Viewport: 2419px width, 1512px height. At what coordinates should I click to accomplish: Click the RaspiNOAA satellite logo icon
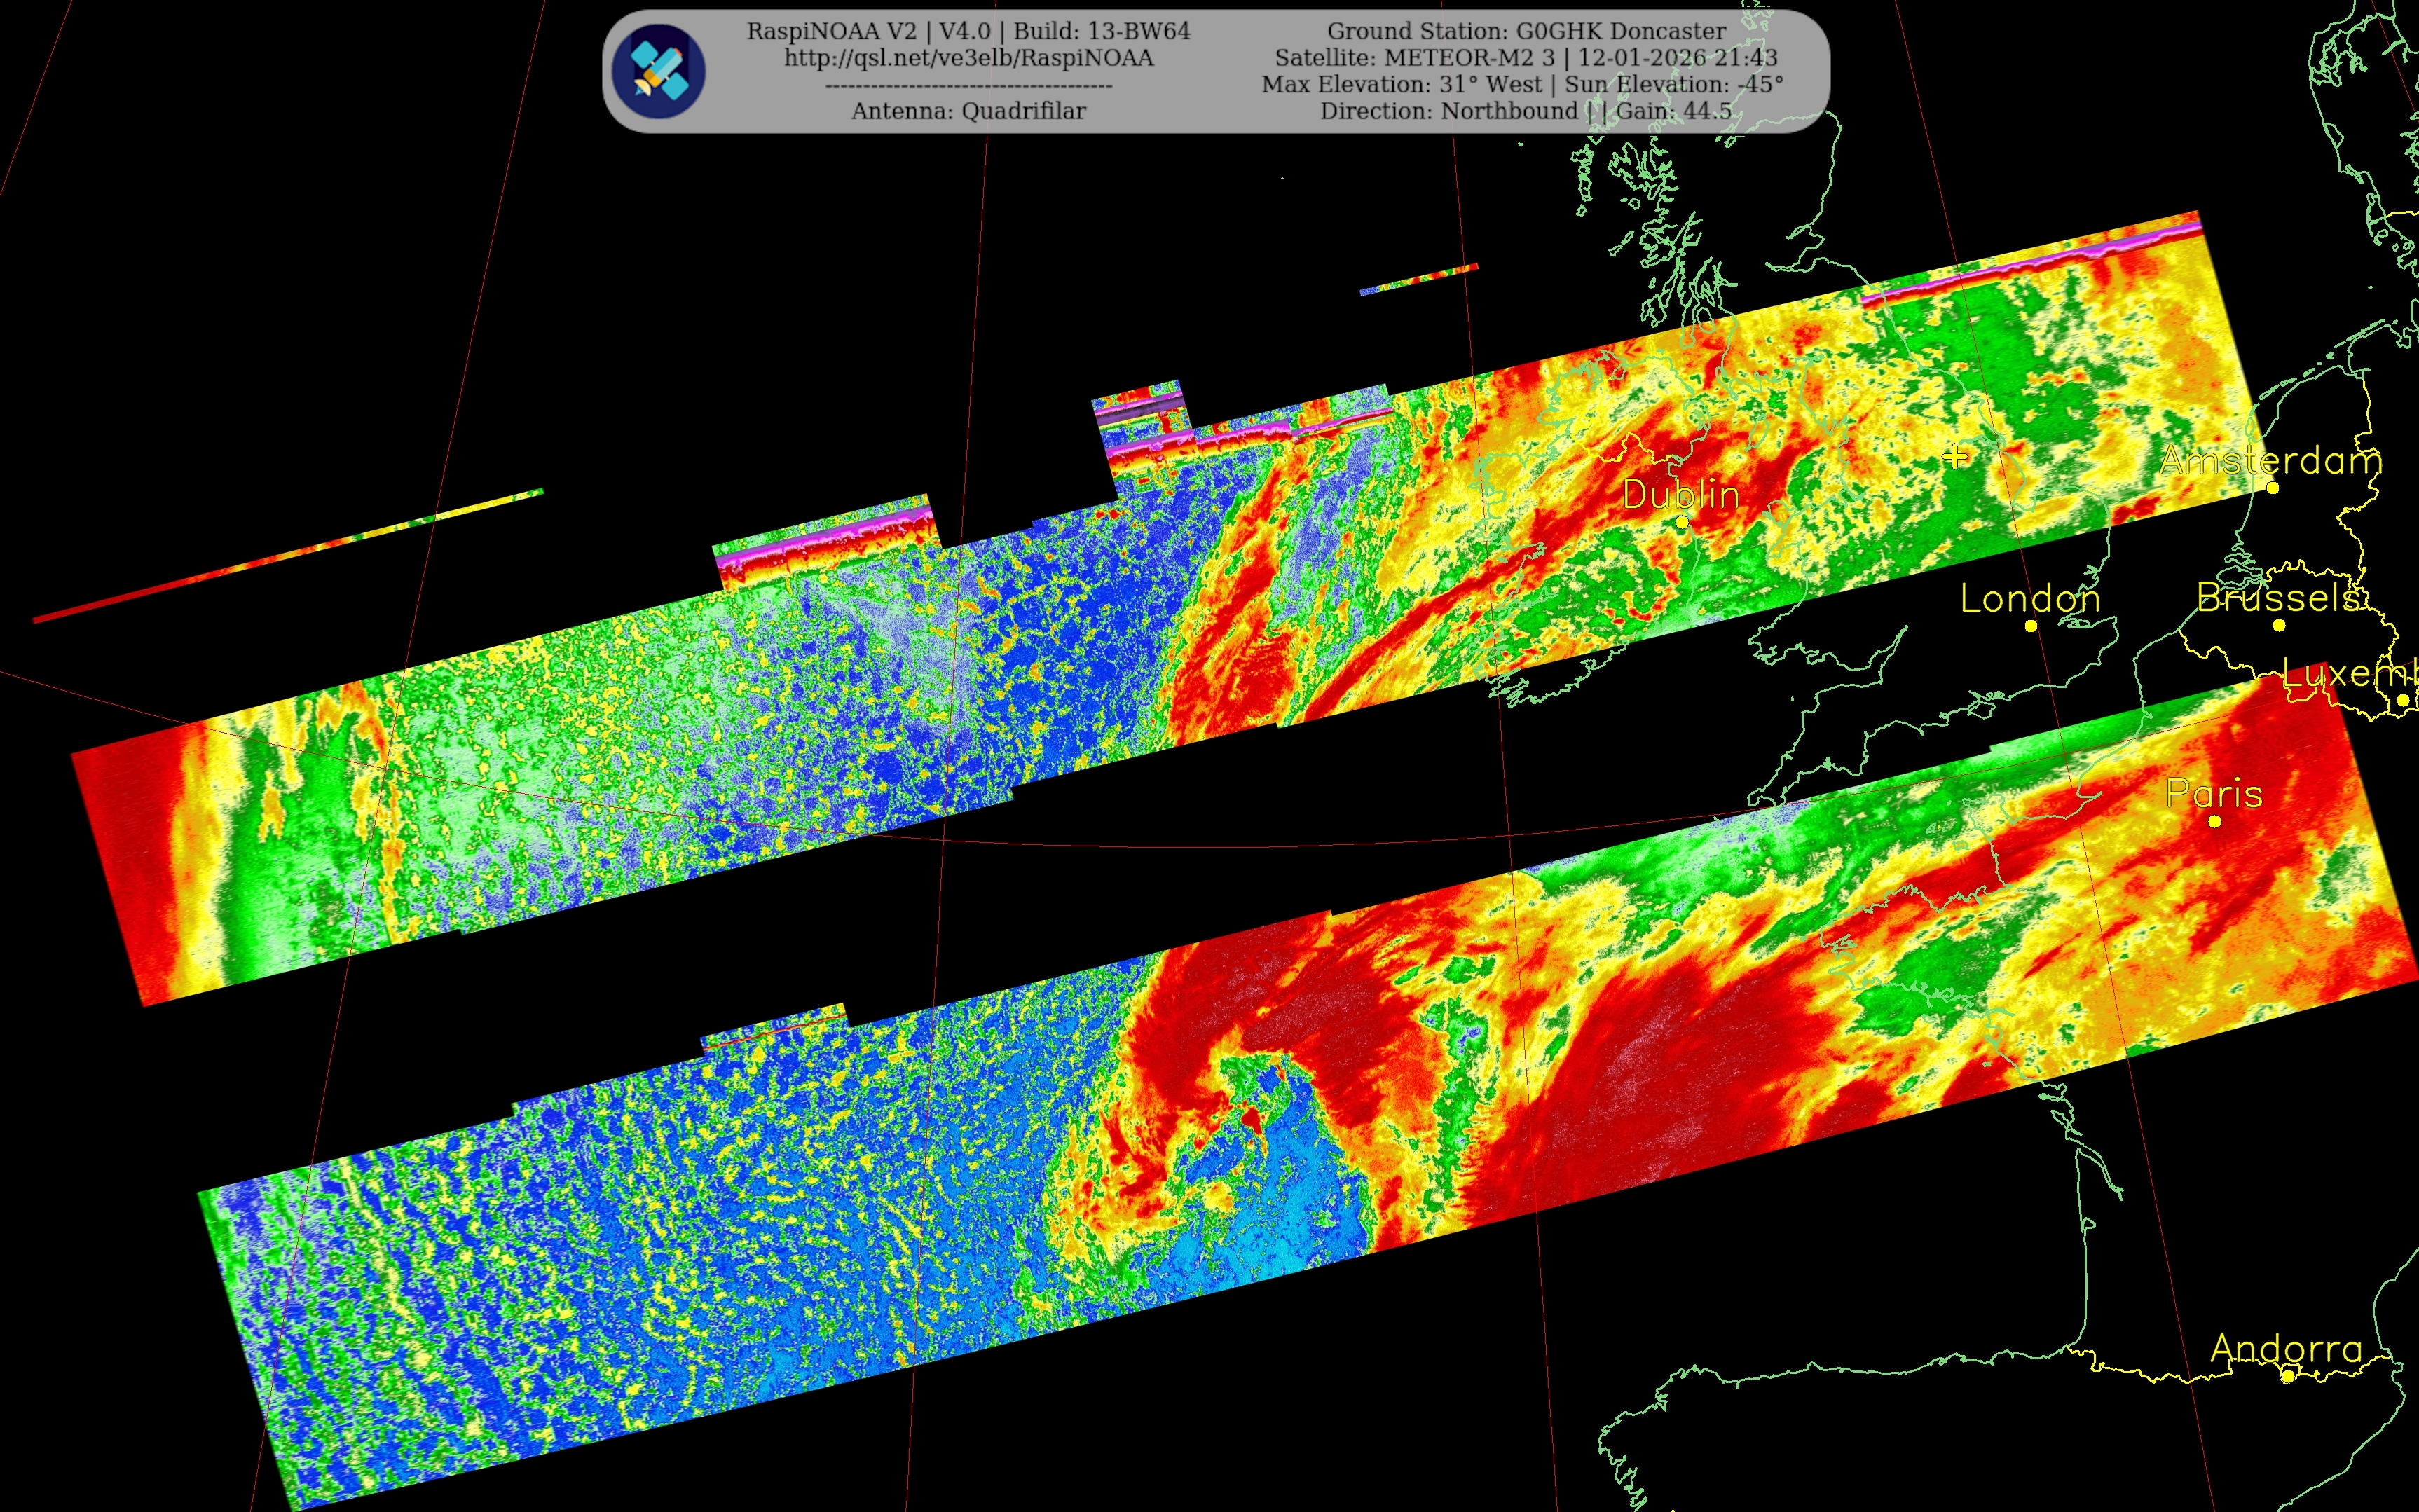(658, 72)
